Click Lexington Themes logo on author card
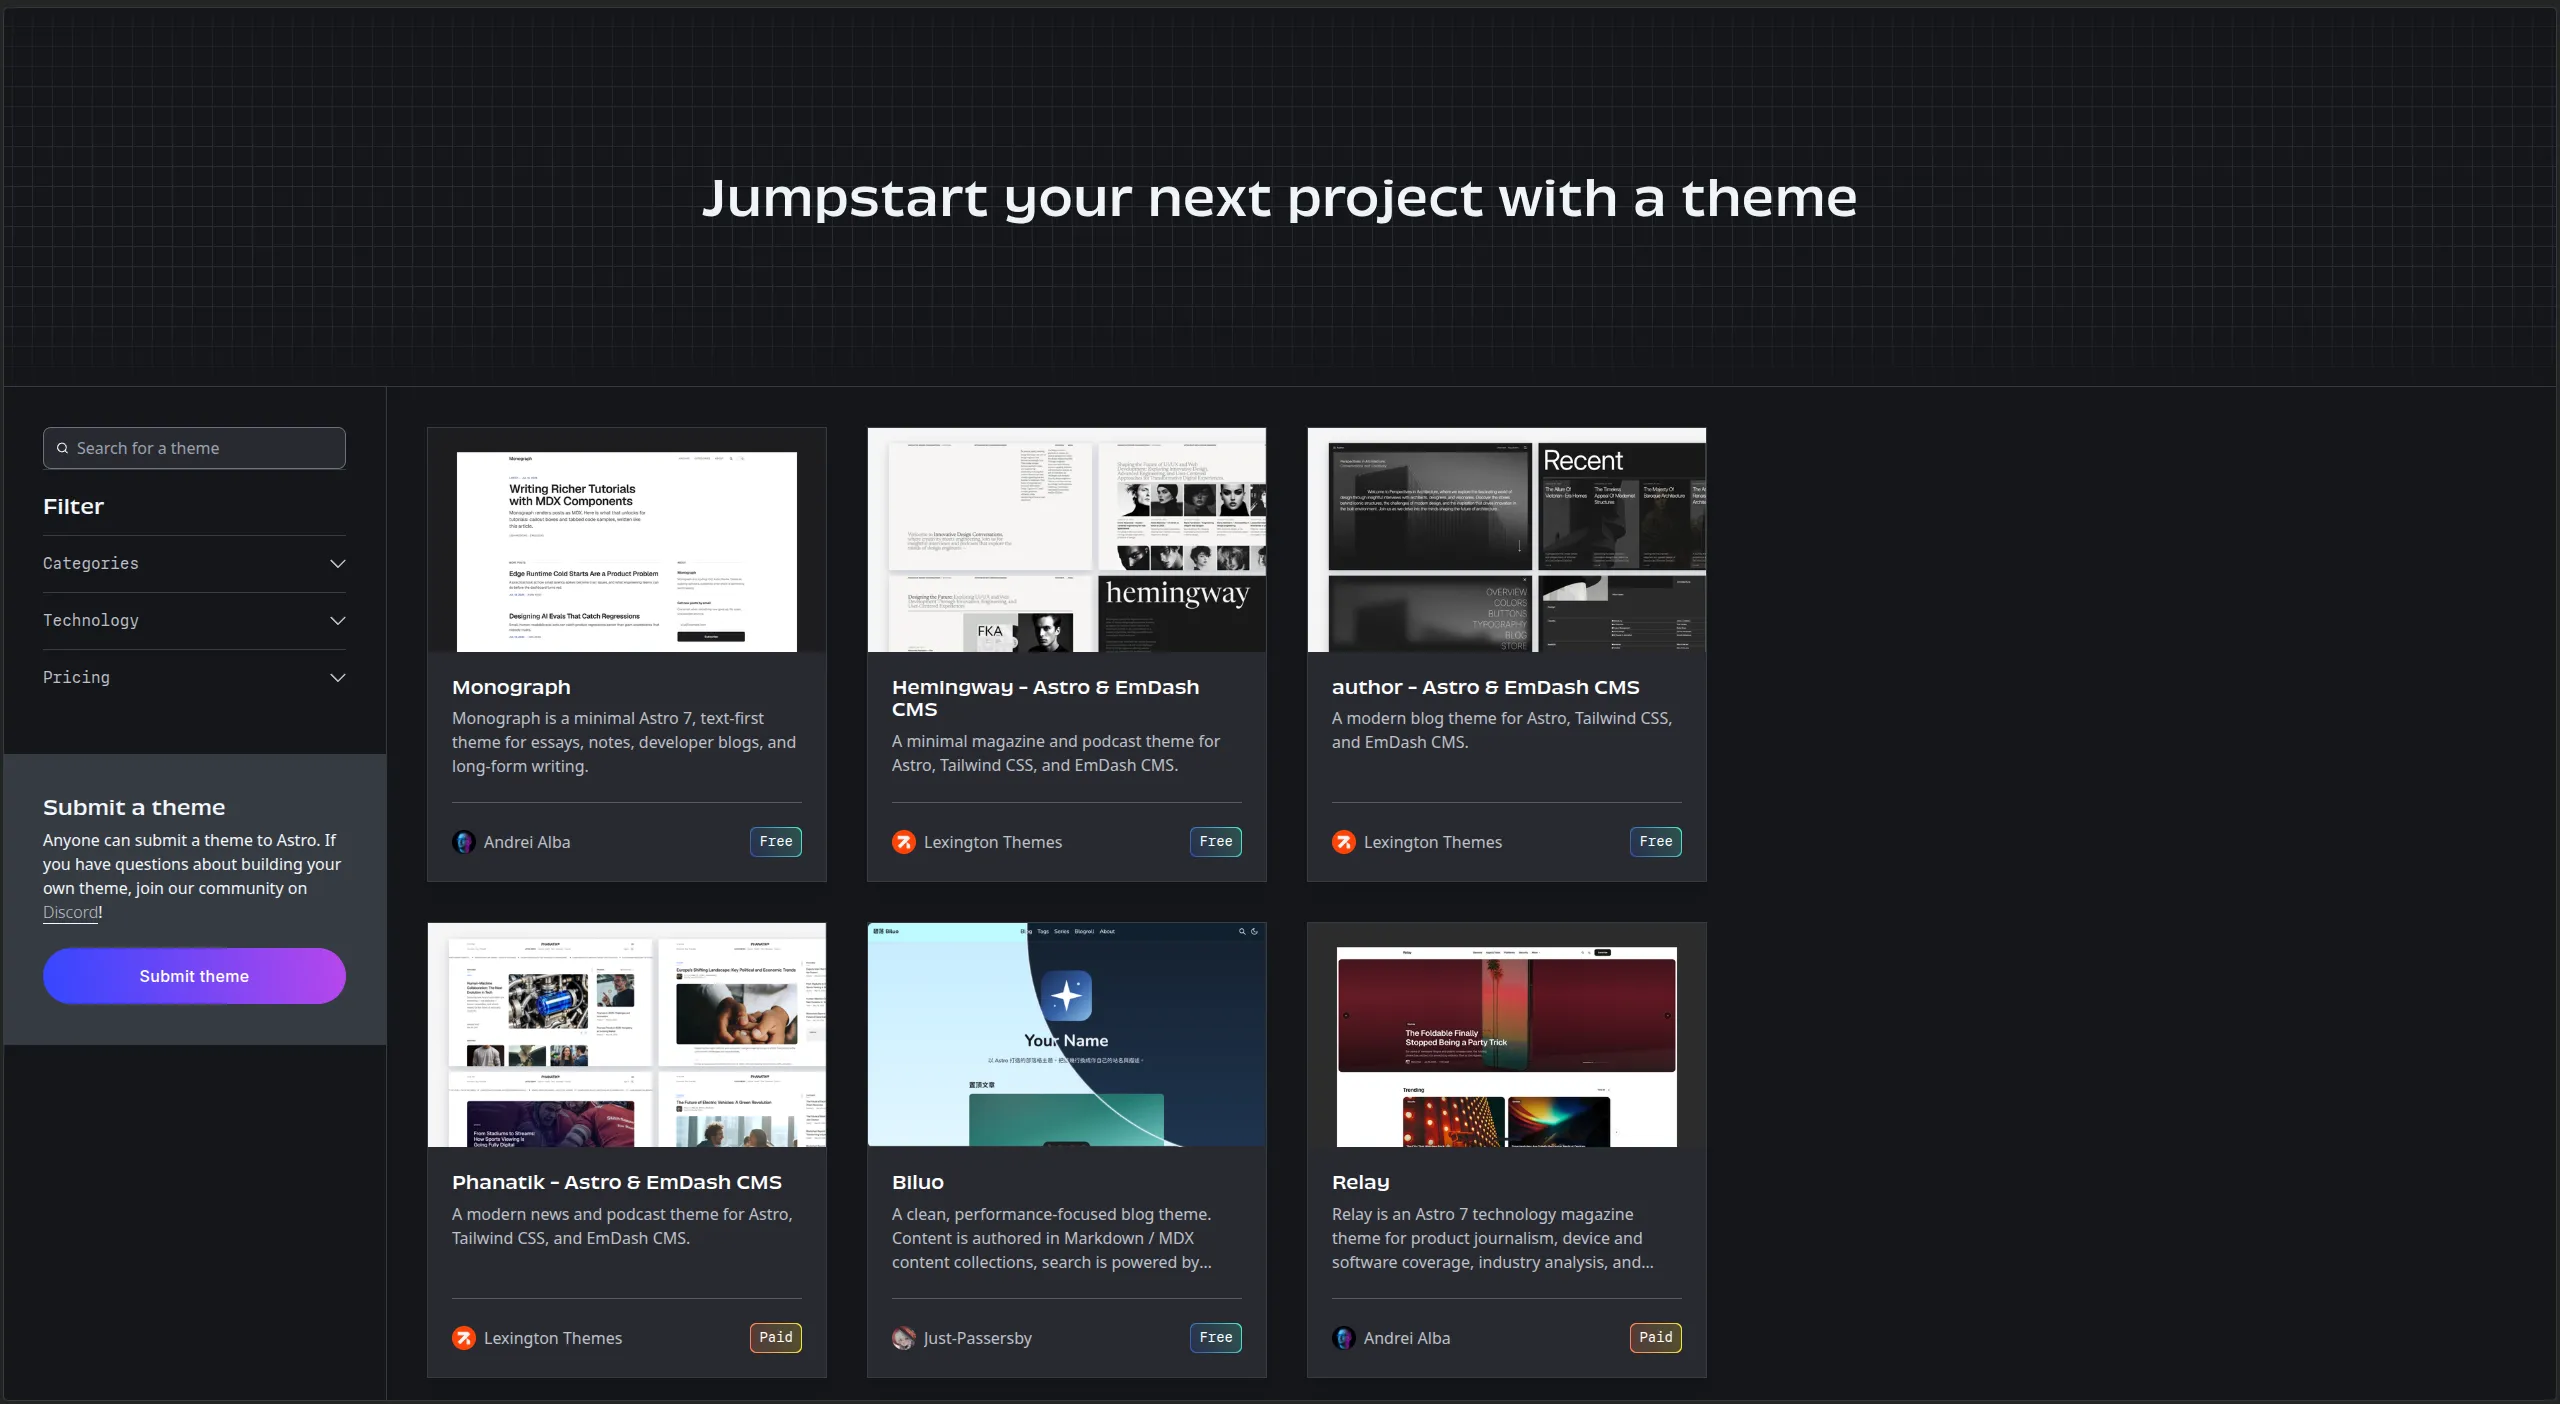Screen dimensions: 2560x1404 [1344, 842]
